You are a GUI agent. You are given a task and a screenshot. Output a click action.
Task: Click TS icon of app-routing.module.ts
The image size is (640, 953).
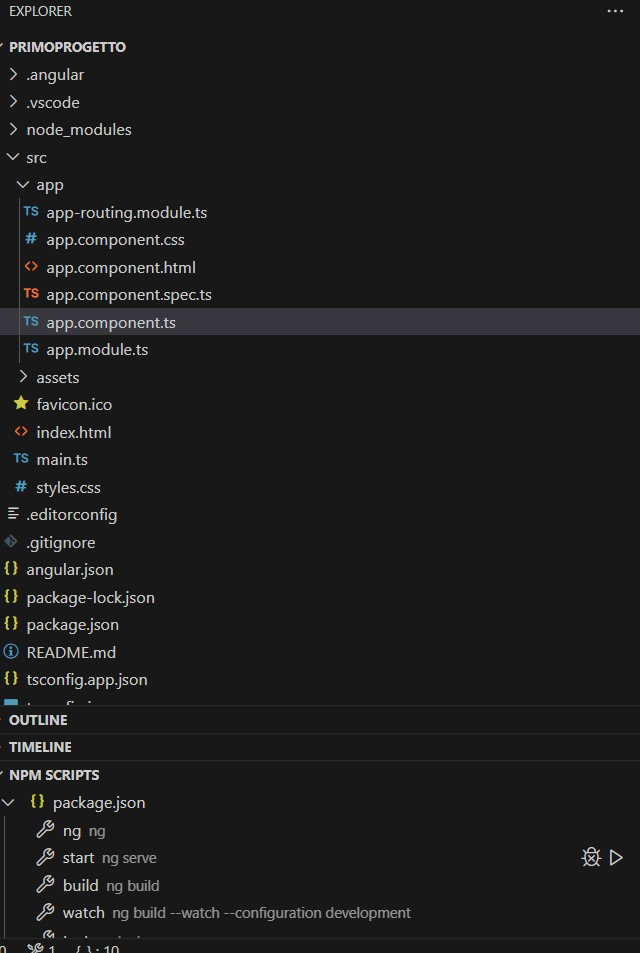coord(31,212)
